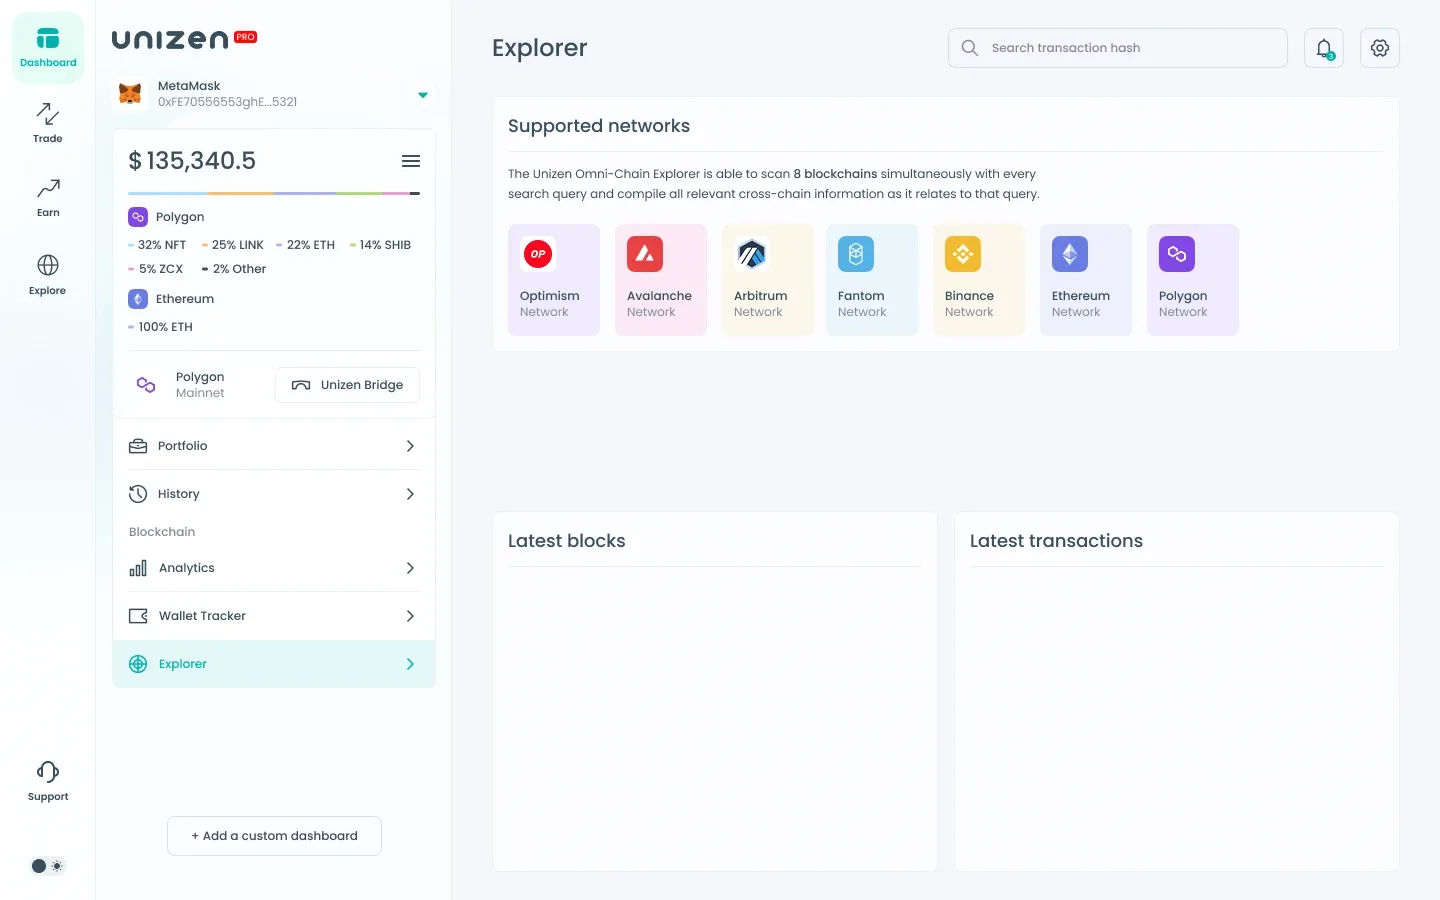This screenshot has width=1440, height=900.
Task: Click the Ethereum chain icon in balances
Action: point(138,299)
